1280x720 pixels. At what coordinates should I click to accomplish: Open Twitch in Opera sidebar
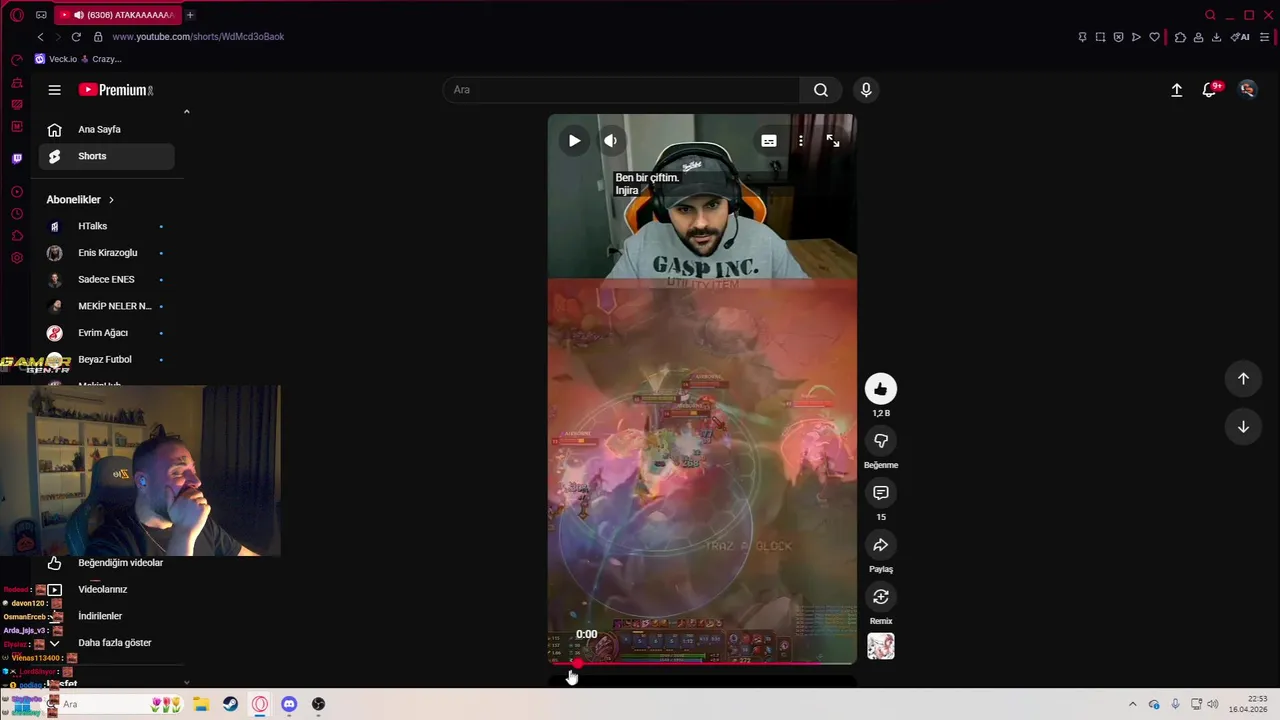(x=17, y=159)
